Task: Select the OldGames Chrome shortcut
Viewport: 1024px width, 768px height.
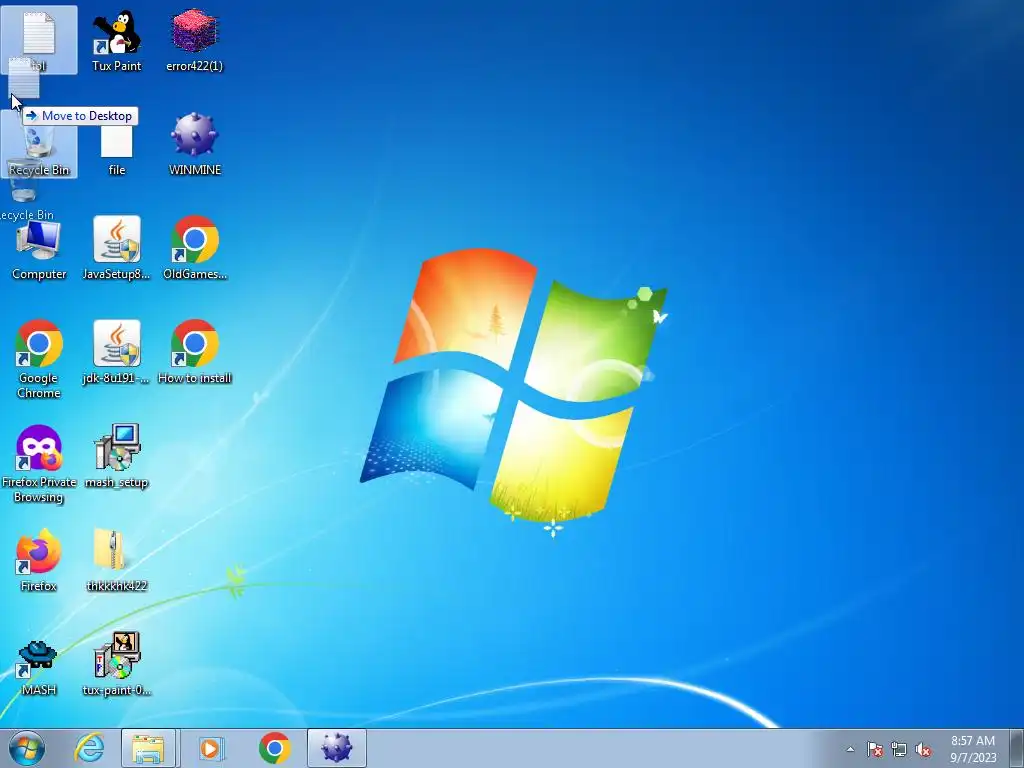Action: tap(194, 249)
